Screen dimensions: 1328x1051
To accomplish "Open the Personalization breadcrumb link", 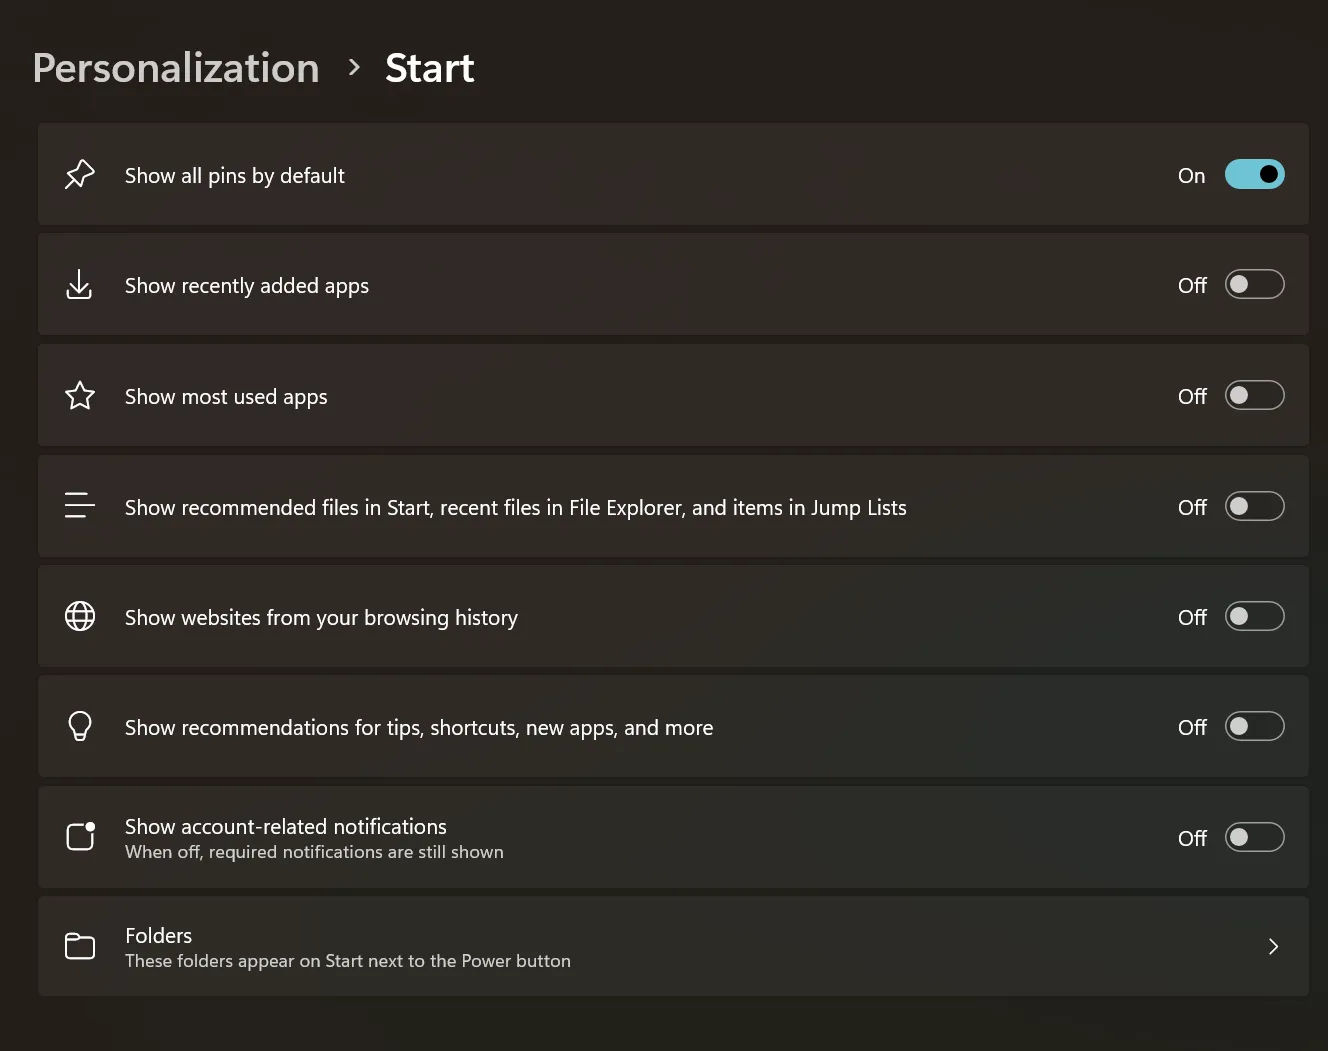I will coord(175,68).
